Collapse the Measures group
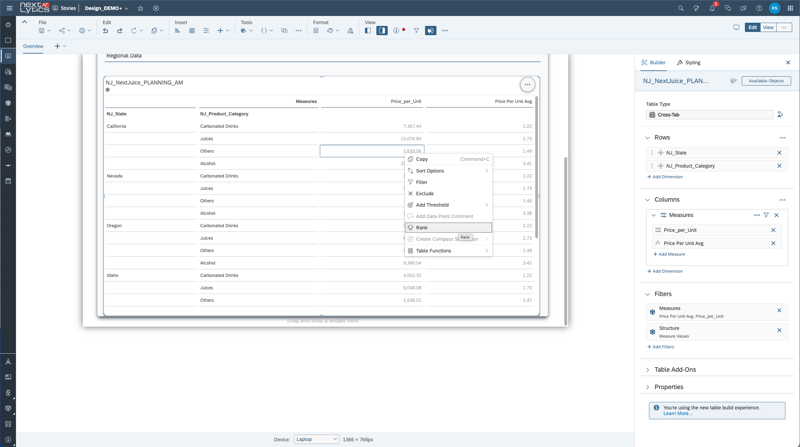Image resolution: width=800 pixels, height=447 pixels. (654, 215)
